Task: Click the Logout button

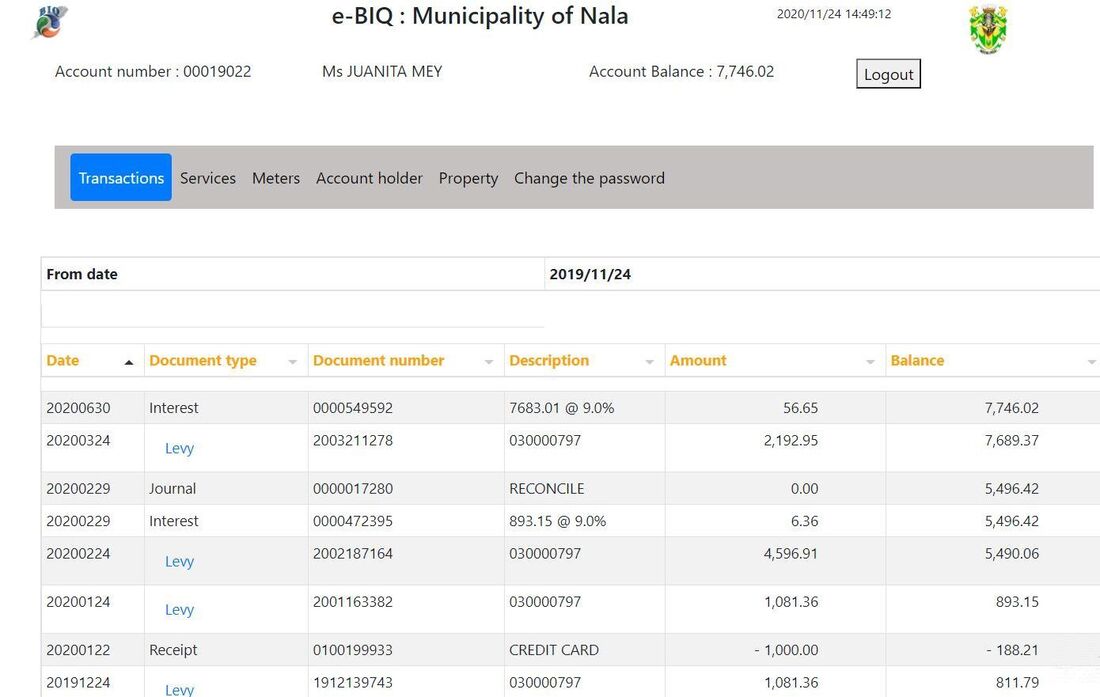Action: click(x=888, y=74)
